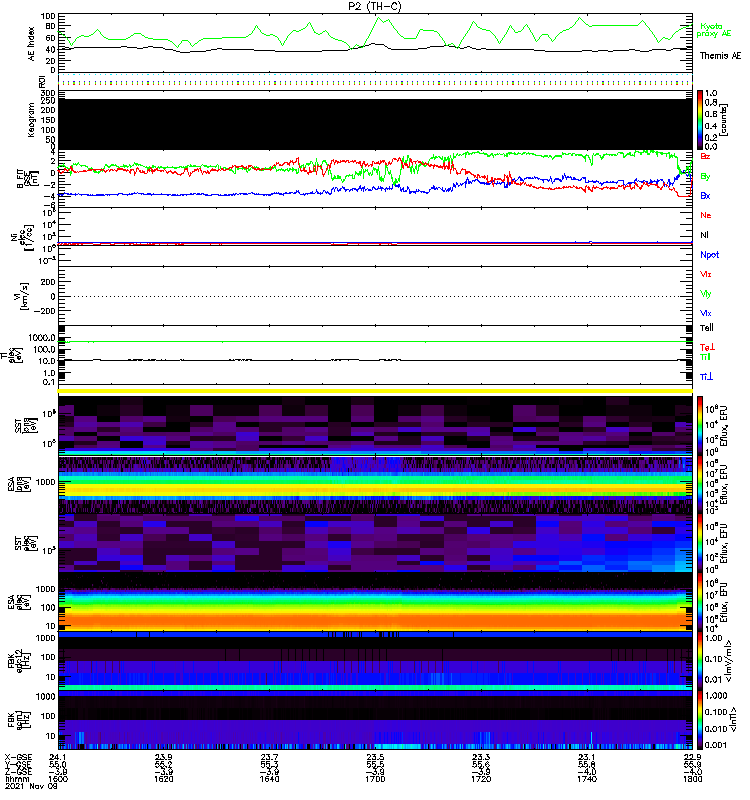Viewport: 750px width, 800px height.
Task: Click the B_FIT GSE axis label
Action: (x=27, y=179)
